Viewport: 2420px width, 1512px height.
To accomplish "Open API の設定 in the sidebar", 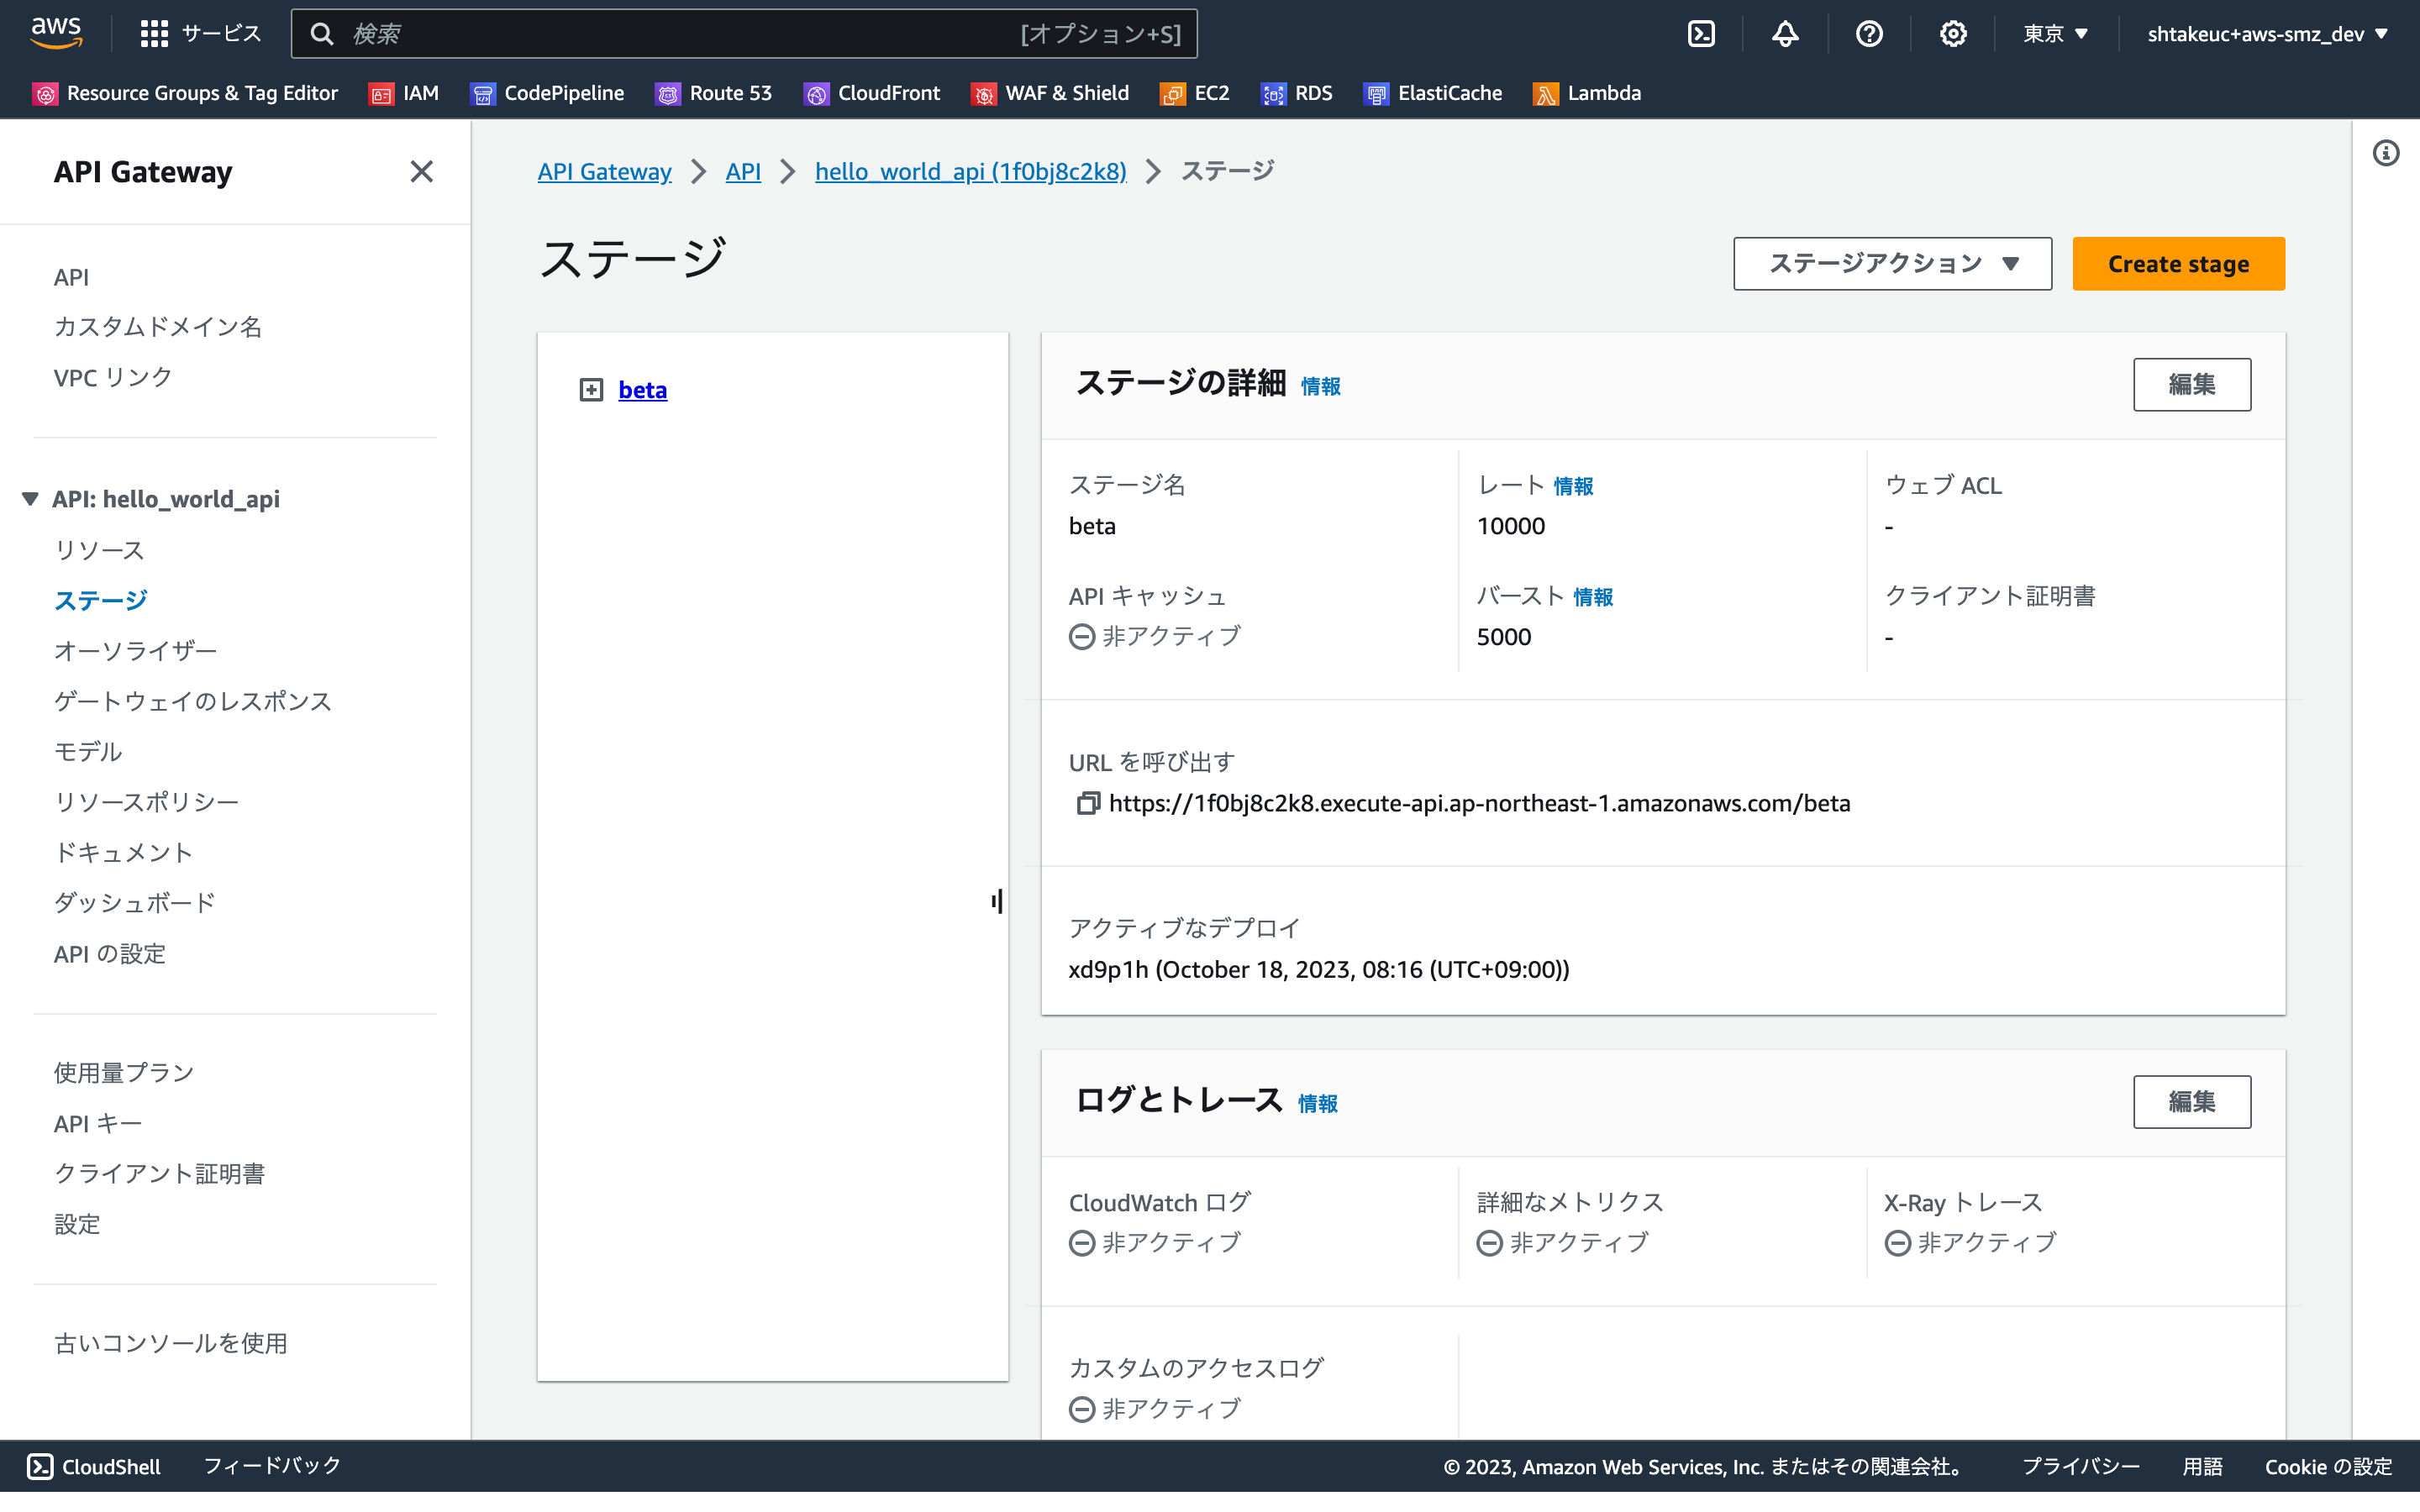I will coord(110,953).
